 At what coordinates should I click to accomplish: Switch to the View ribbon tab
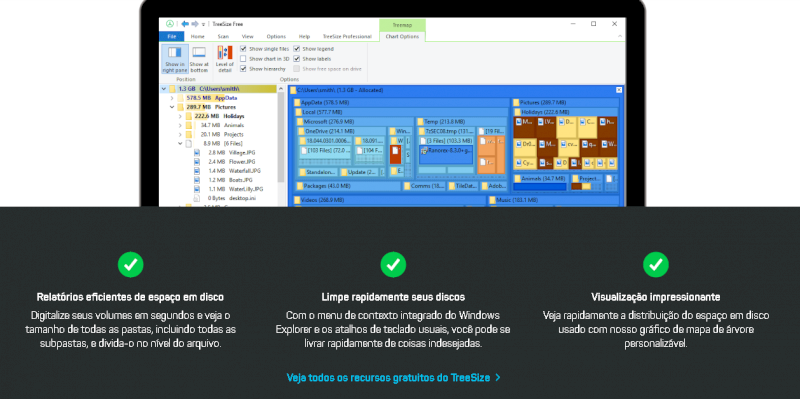[247, 37]
